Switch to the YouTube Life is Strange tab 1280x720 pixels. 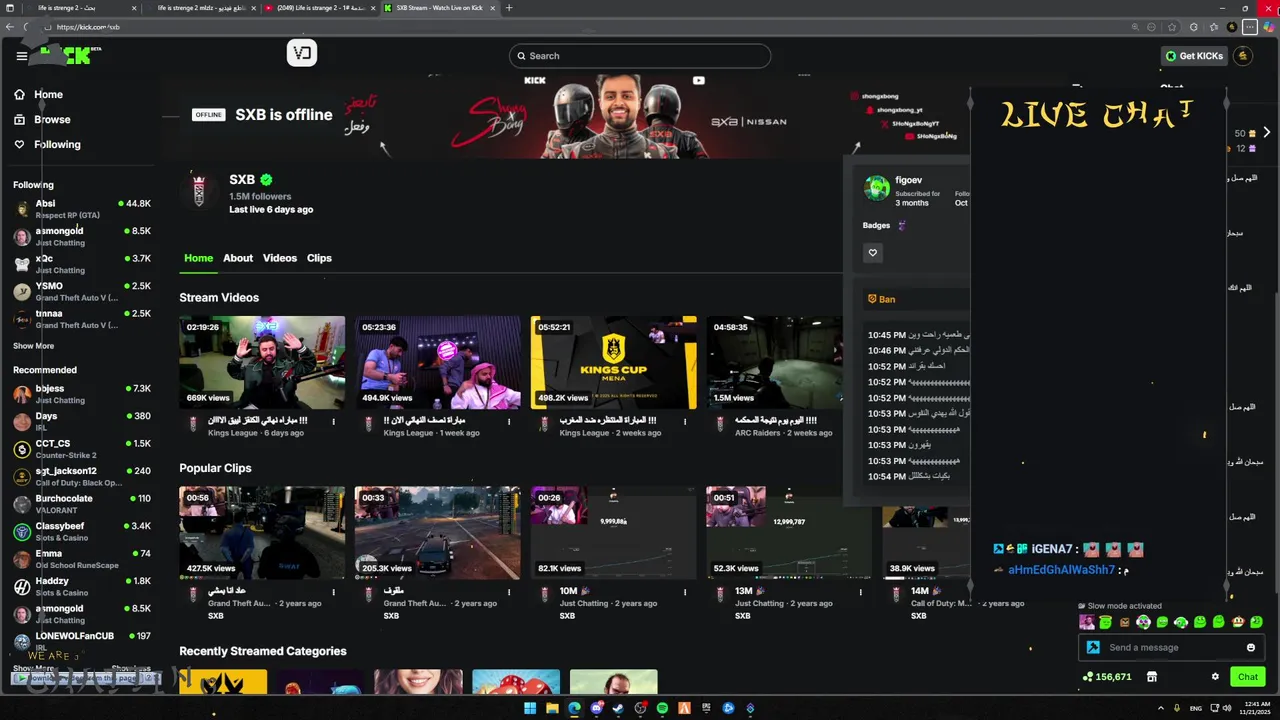pos(320,8)
